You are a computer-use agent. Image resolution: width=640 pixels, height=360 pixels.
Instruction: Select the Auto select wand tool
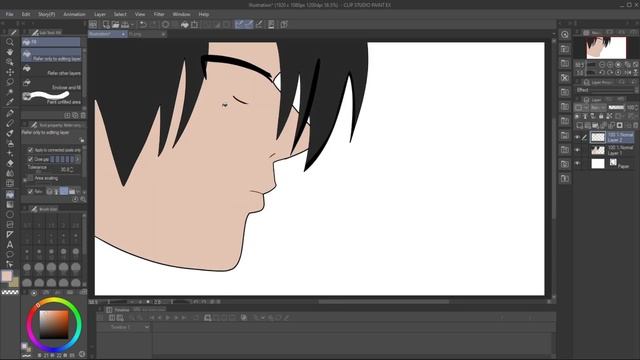pyautogui.click(x=10, y=92)
